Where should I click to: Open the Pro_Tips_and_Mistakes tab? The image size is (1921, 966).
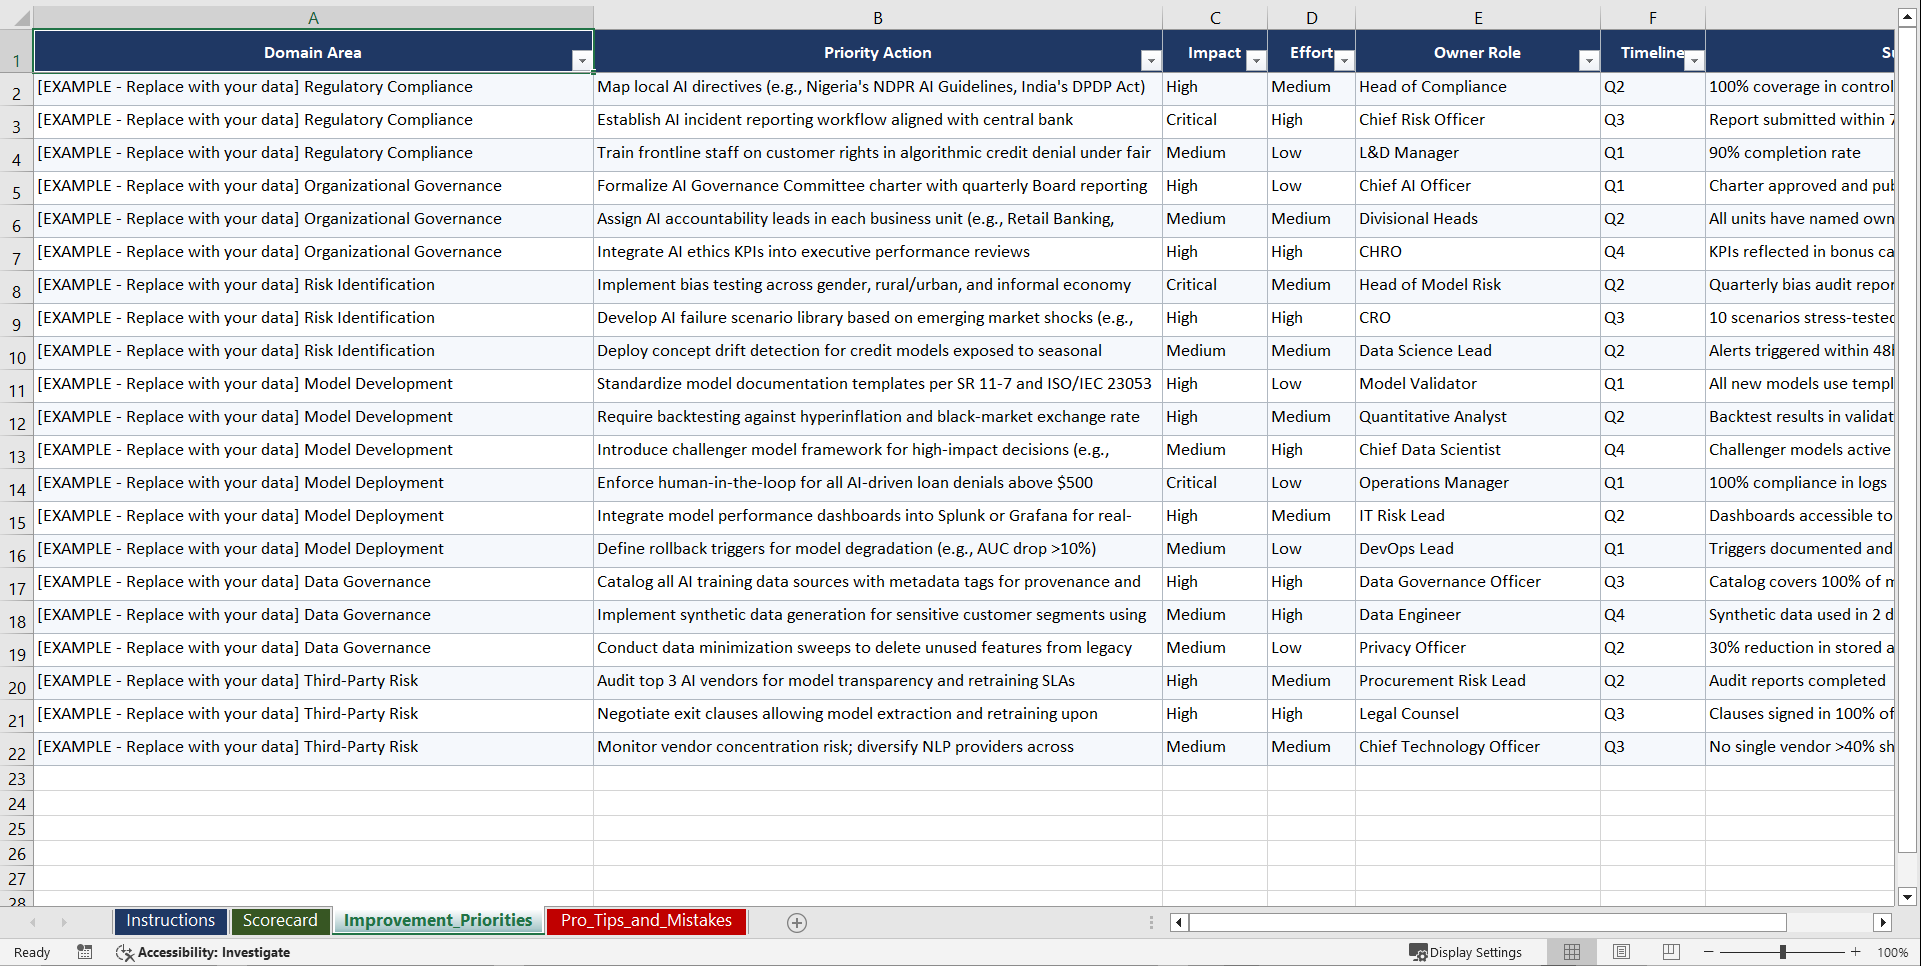[645, 921]
